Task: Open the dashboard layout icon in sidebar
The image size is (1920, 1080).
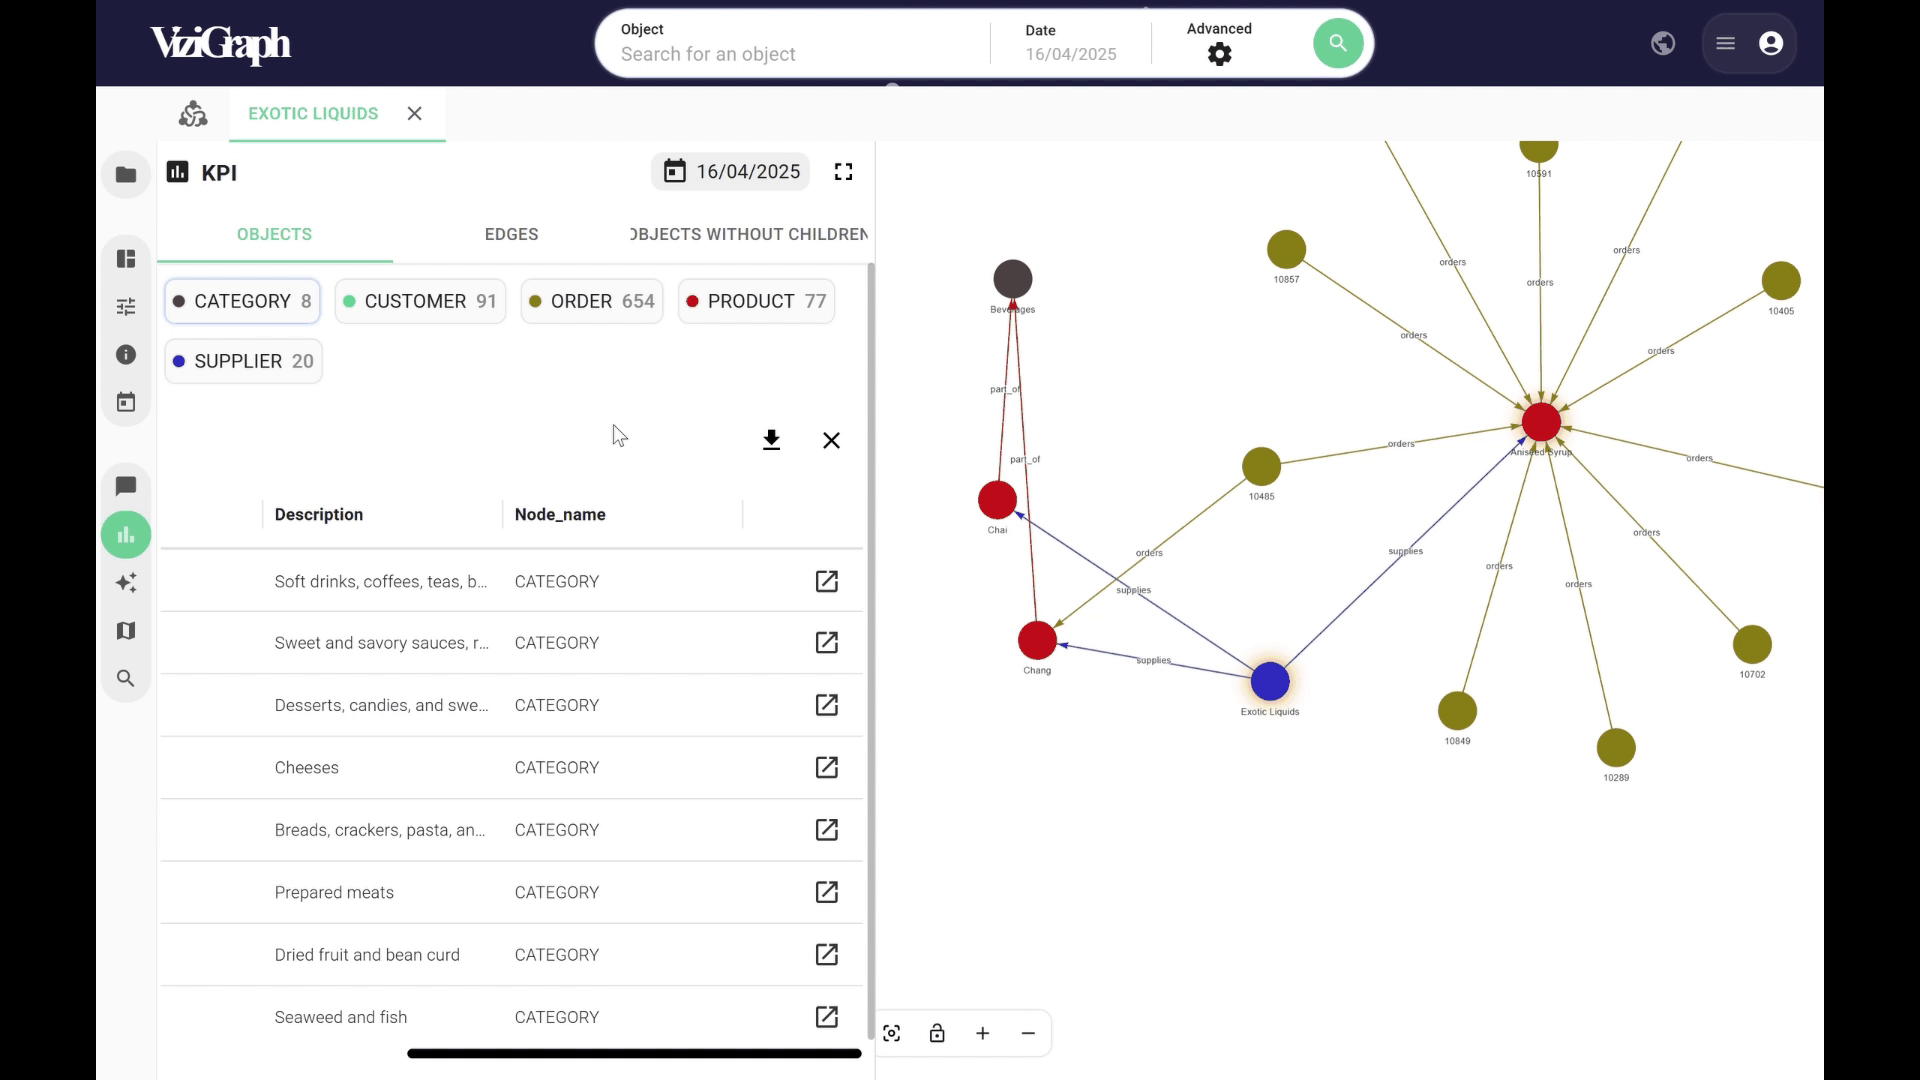Action: click(126, 259)
